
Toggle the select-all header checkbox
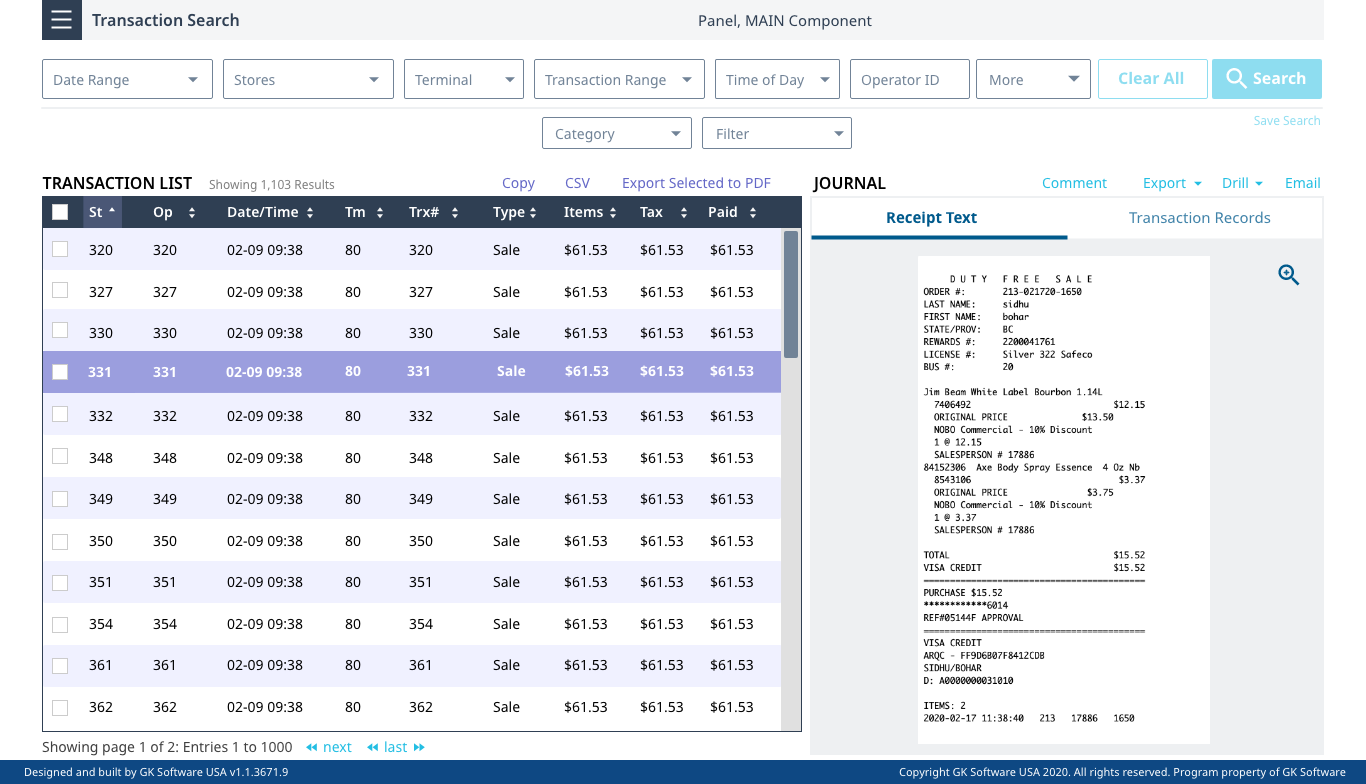tap(60, 212)
